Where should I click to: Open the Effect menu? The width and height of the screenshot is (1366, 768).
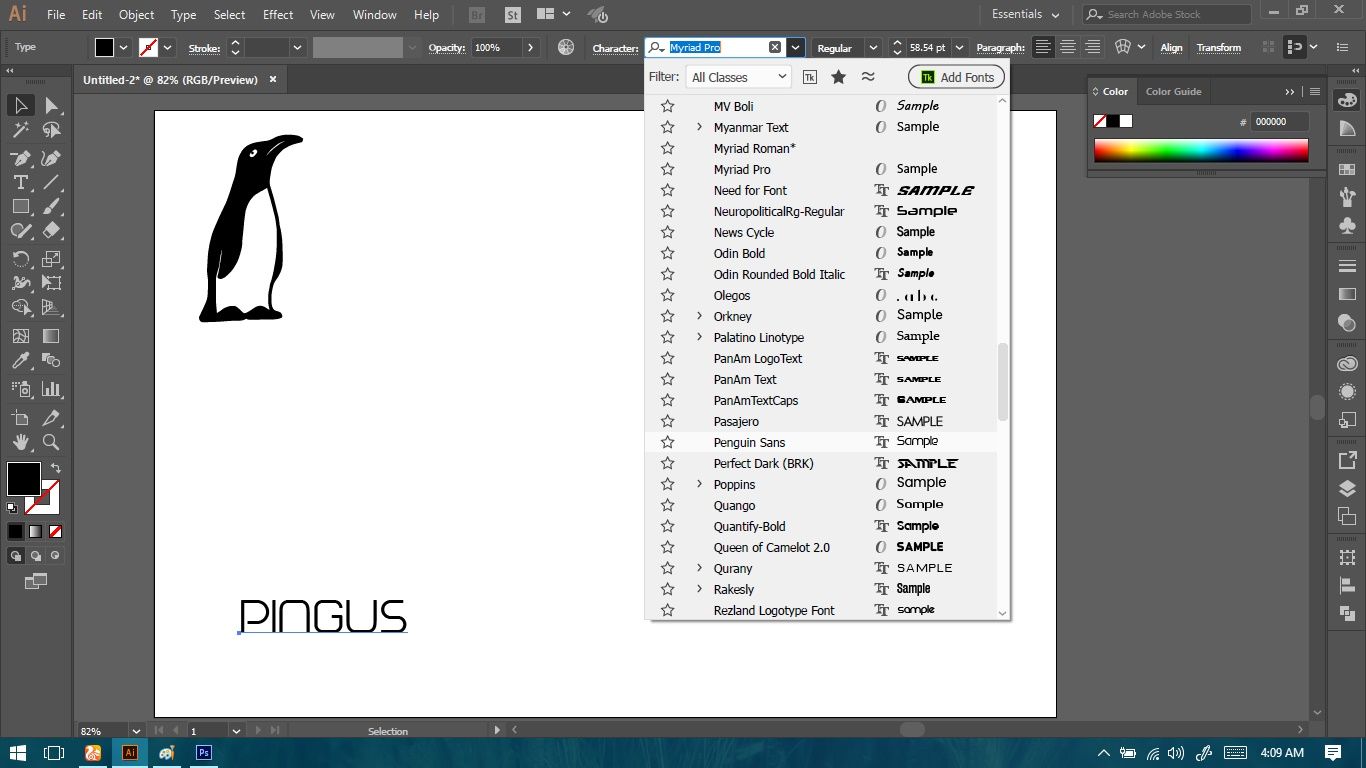click(278, 15)
